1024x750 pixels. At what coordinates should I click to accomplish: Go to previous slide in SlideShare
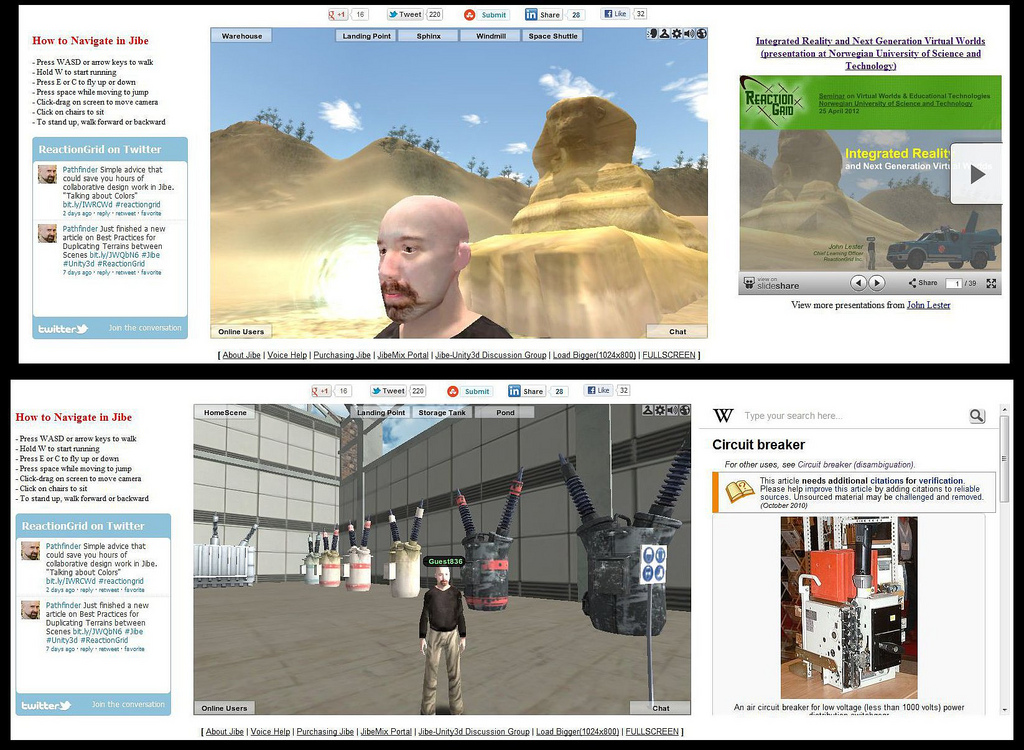[858, 283]
